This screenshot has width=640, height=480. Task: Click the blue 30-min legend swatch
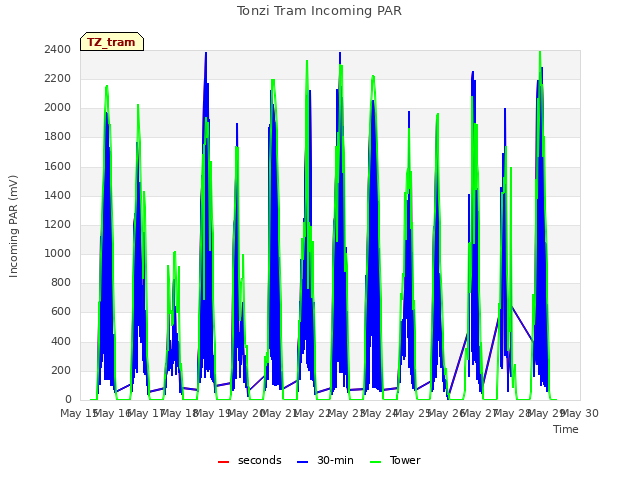(x=302, y=462)
